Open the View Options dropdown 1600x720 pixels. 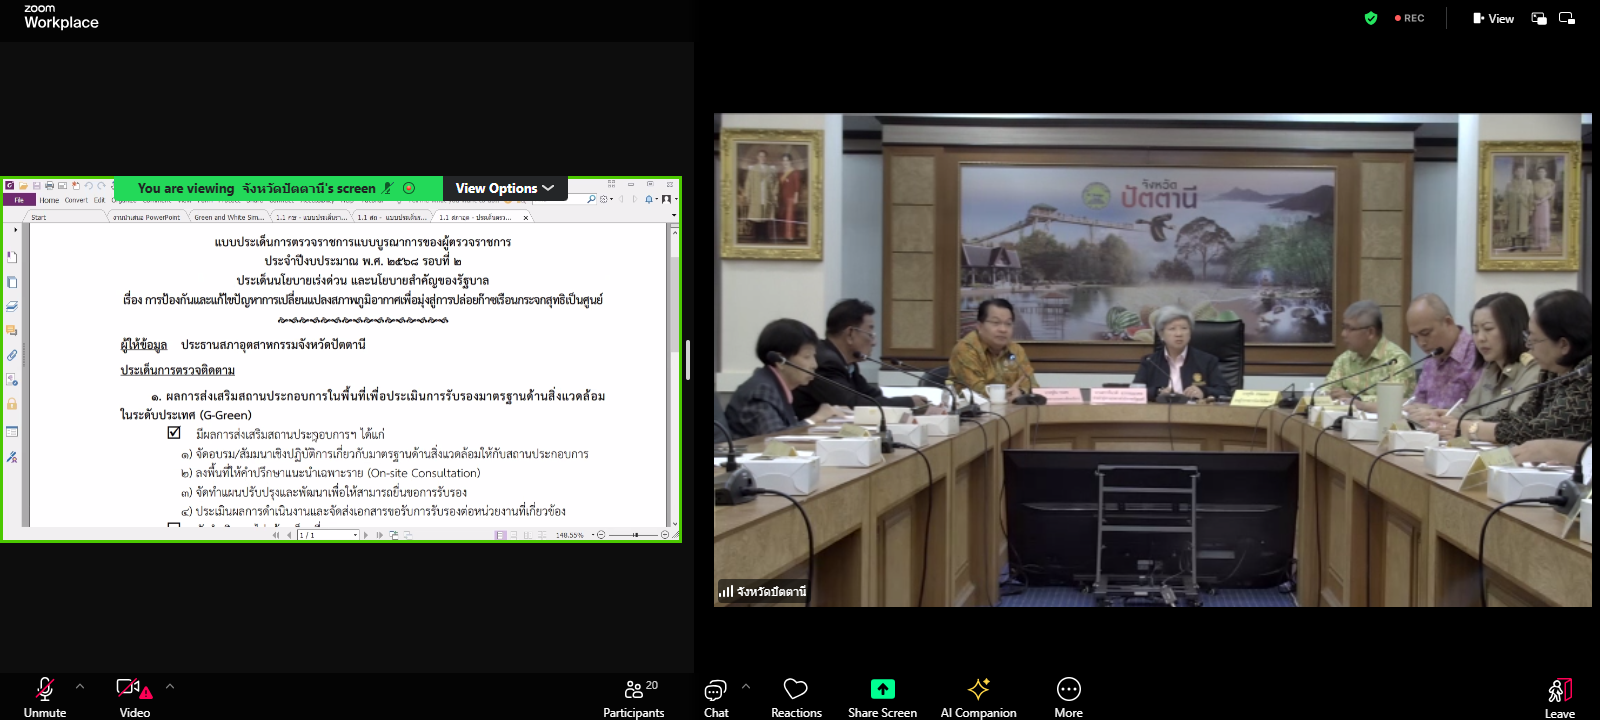504,188
